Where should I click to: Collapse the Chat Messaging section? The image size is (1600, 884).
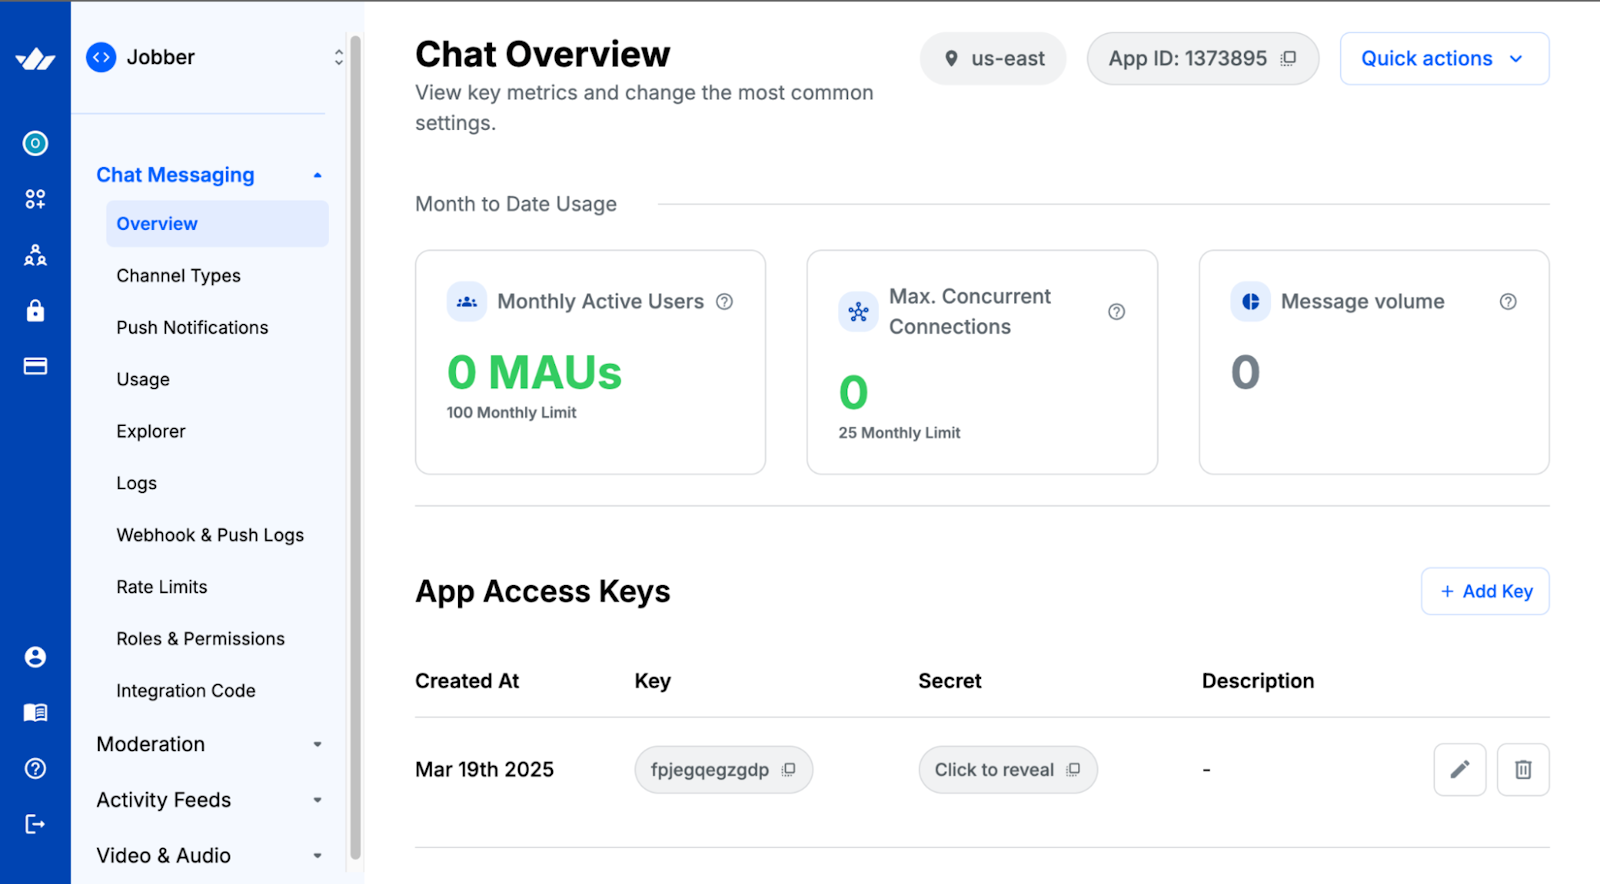click(x=317, y=174)
